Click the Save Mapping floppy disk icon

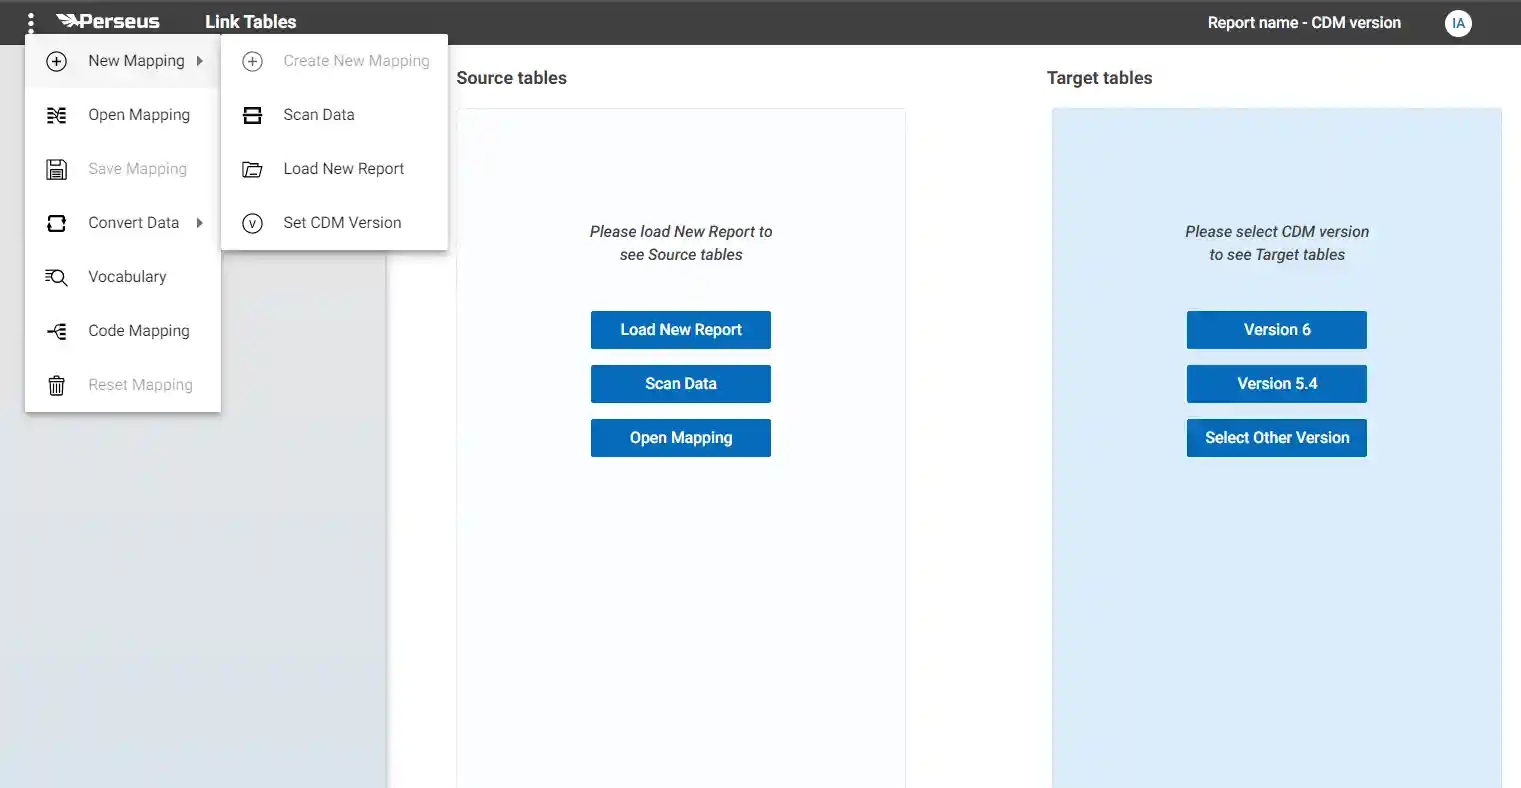click(x=57, y=168)
